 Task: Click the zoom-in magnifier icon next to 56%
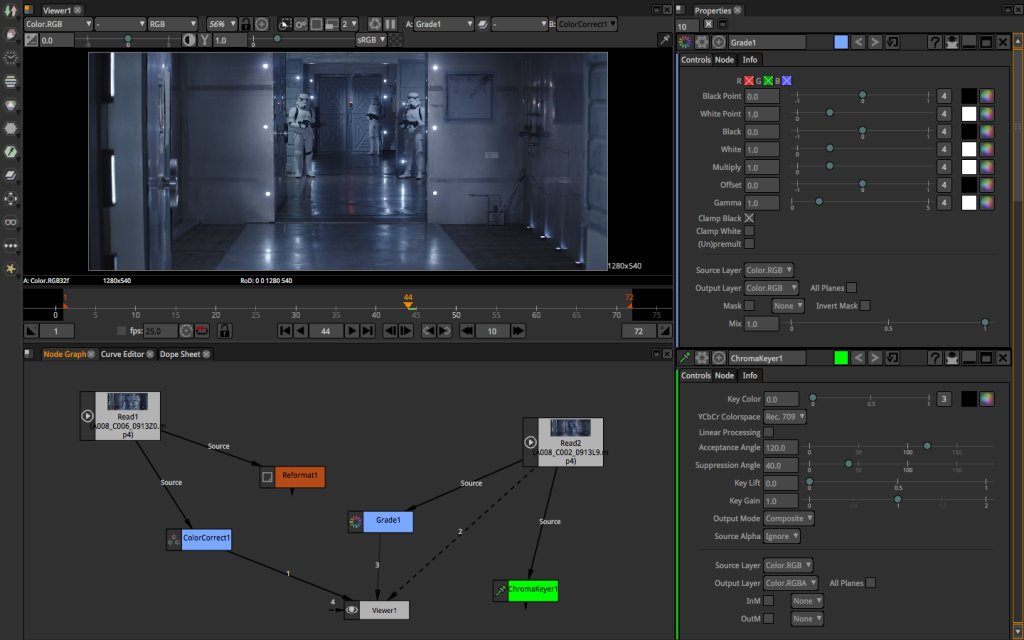click(262, 23)
